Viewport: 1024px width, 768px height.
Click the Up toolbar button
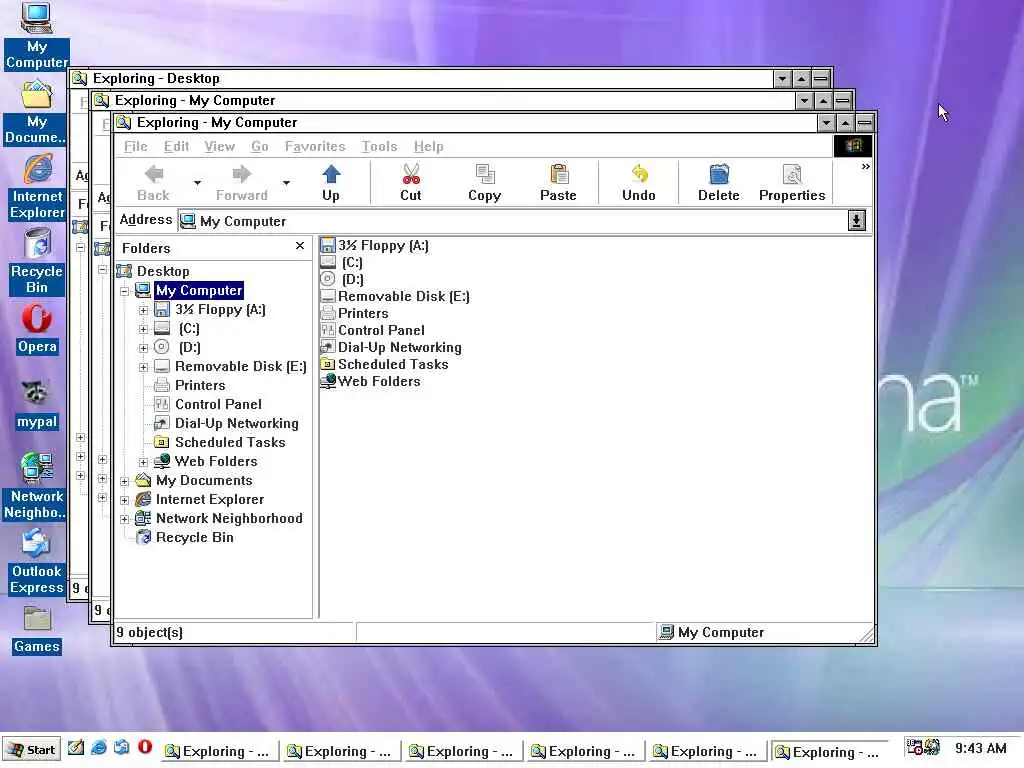pos(331,183)
